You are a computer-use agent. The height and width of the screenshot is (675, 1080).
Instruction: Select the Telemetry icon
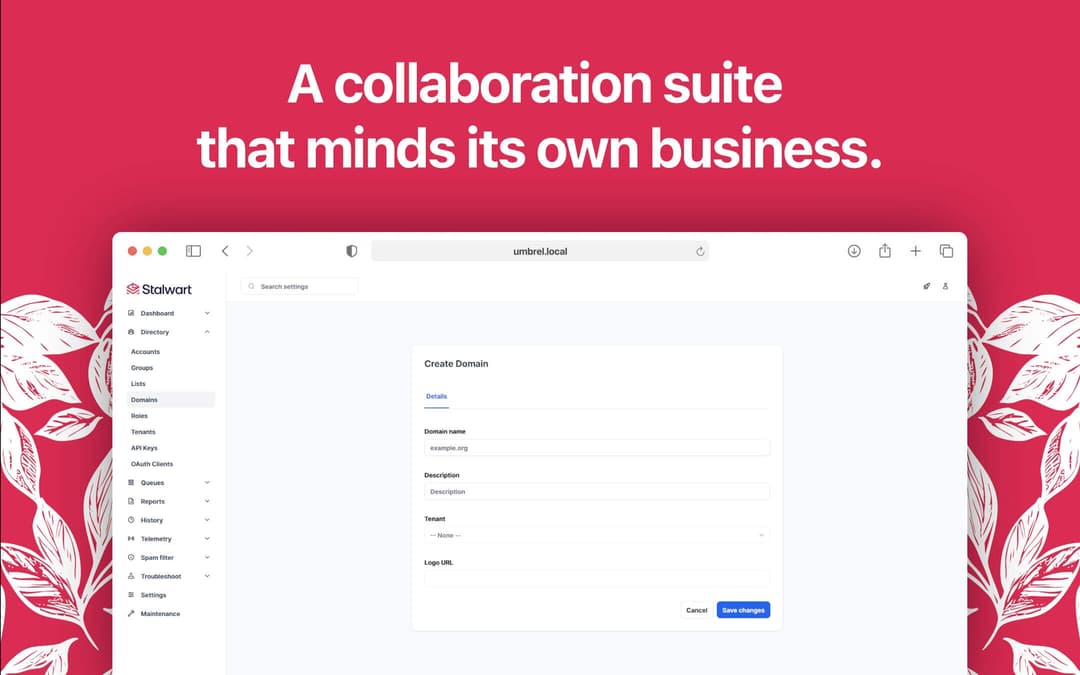(132, 539)
